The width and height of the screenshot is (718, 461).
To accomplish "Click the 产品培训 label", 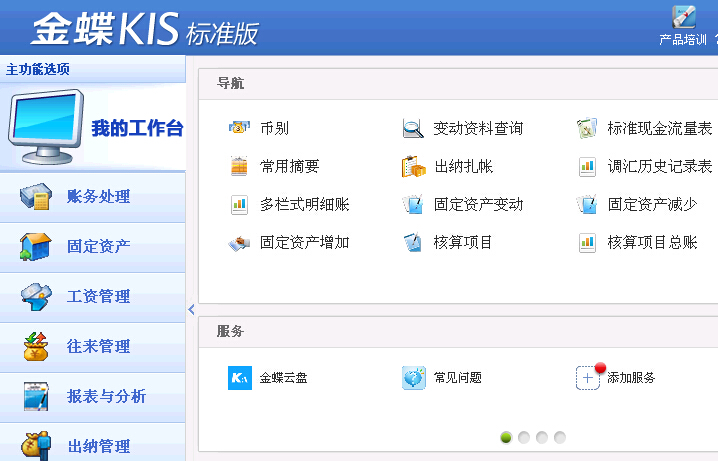I will [683, 39].
